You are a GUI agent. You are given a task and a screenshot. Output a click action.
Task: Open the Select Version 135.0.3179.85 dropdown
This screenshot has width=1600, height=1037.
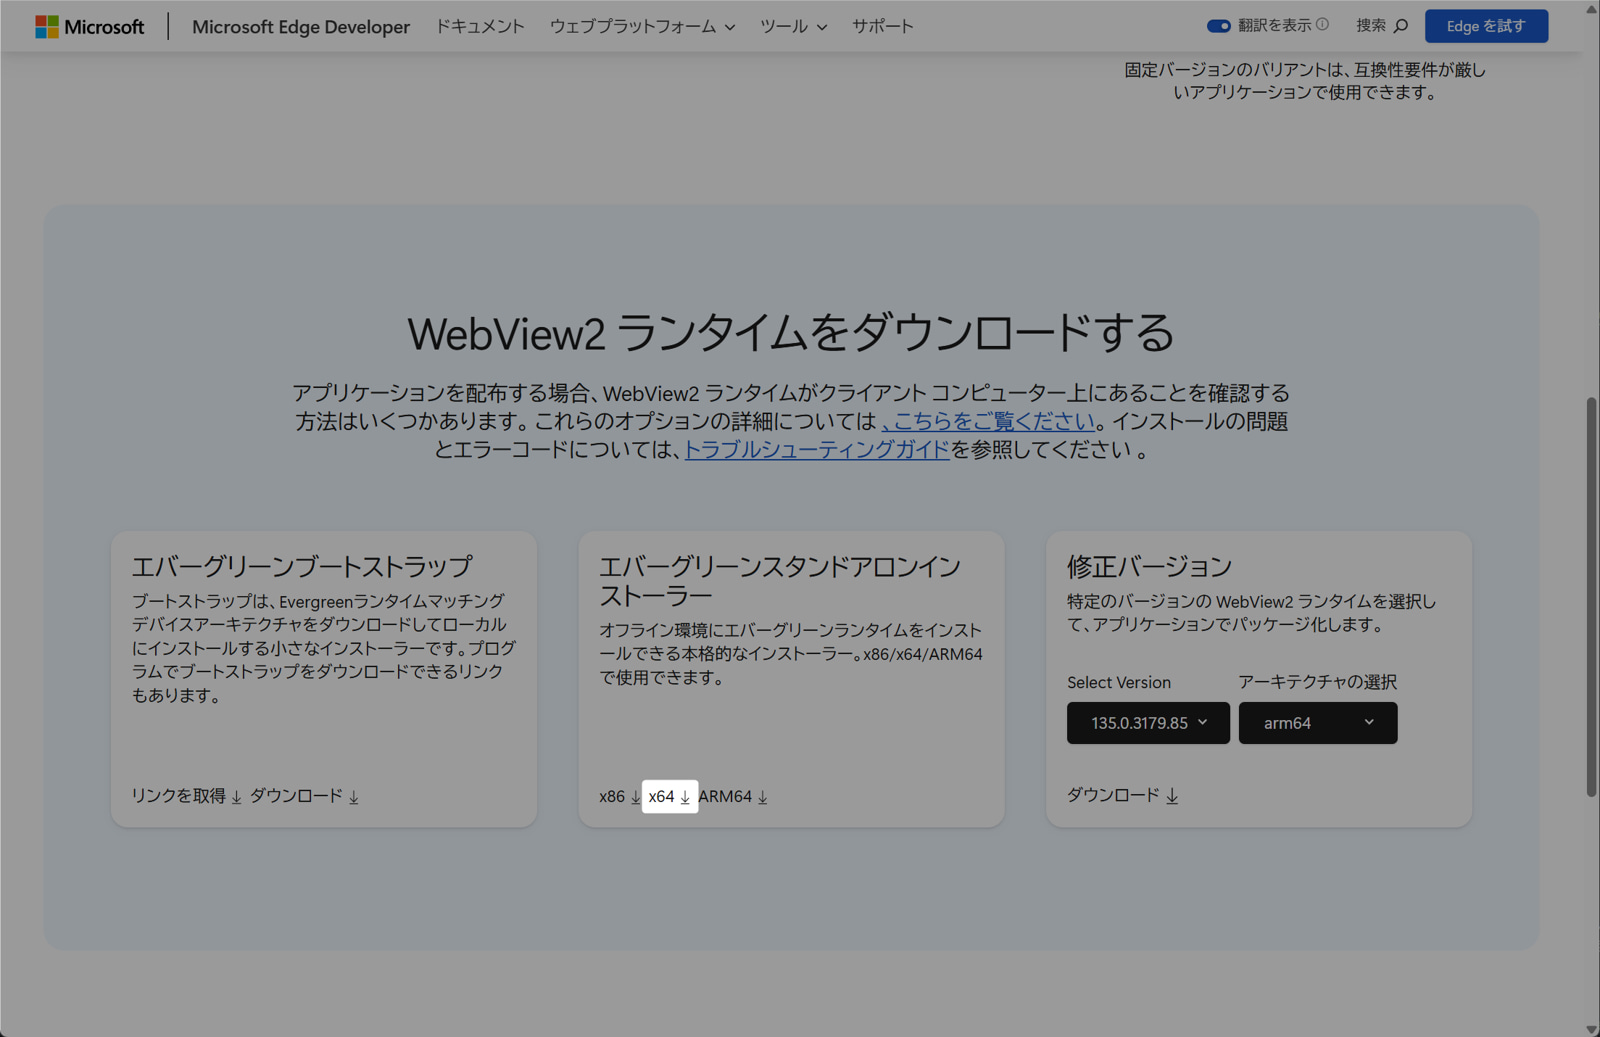(x=1148, y=723)
